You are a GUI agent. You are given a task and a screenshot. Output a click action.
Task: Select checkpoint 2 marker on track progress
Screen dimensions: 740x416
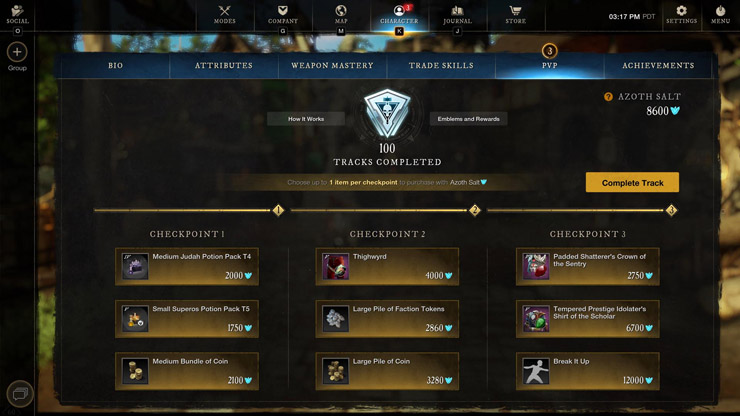(x=475, y=210)
